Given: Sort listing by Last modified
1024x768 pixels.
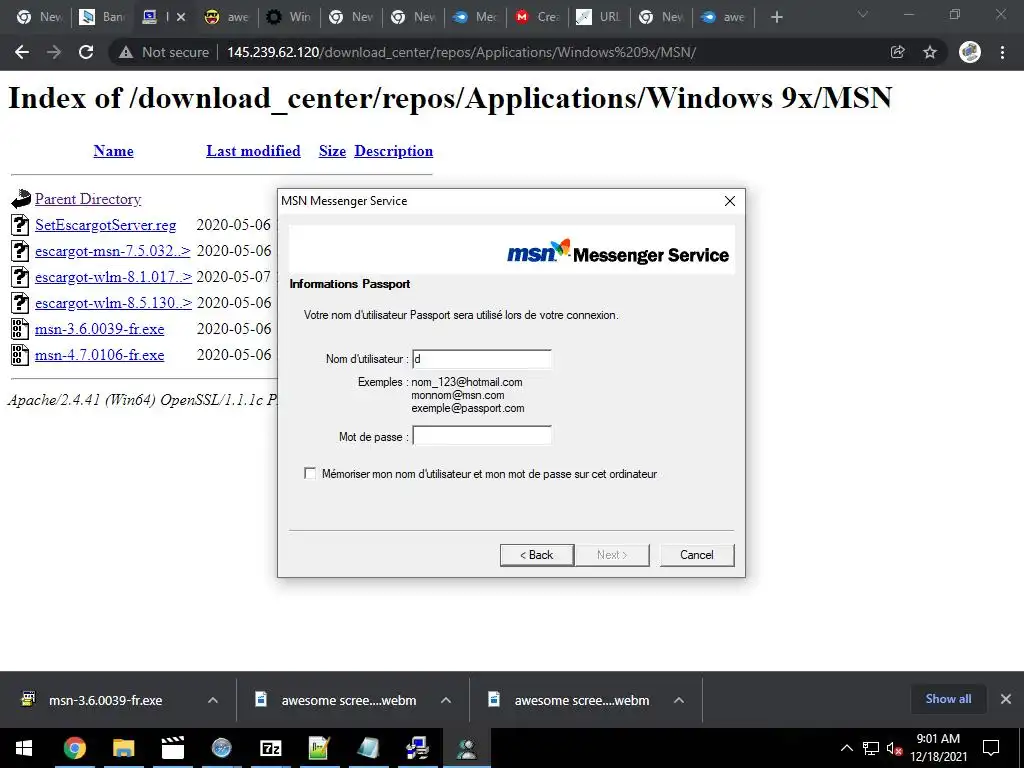Looking at the screenshot, I should click(253, 151).
